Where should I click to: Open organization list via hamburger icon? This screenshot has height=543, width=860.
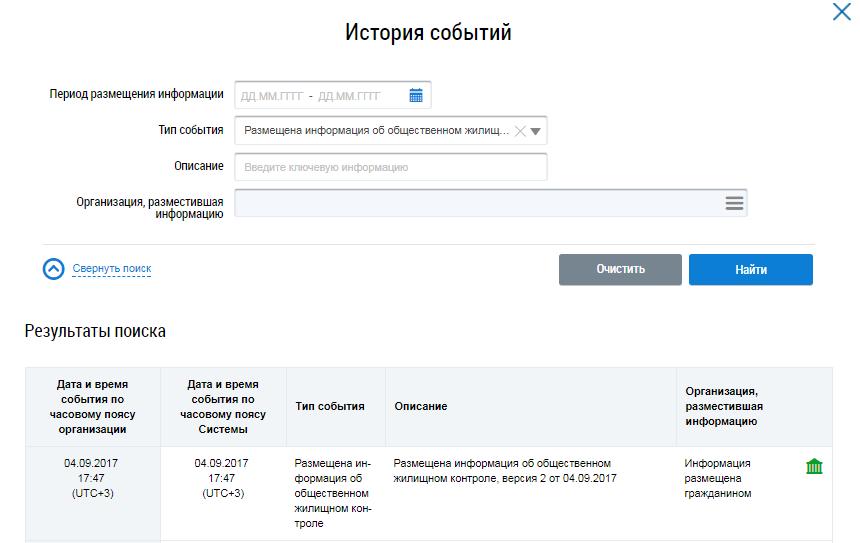point(734,203)
